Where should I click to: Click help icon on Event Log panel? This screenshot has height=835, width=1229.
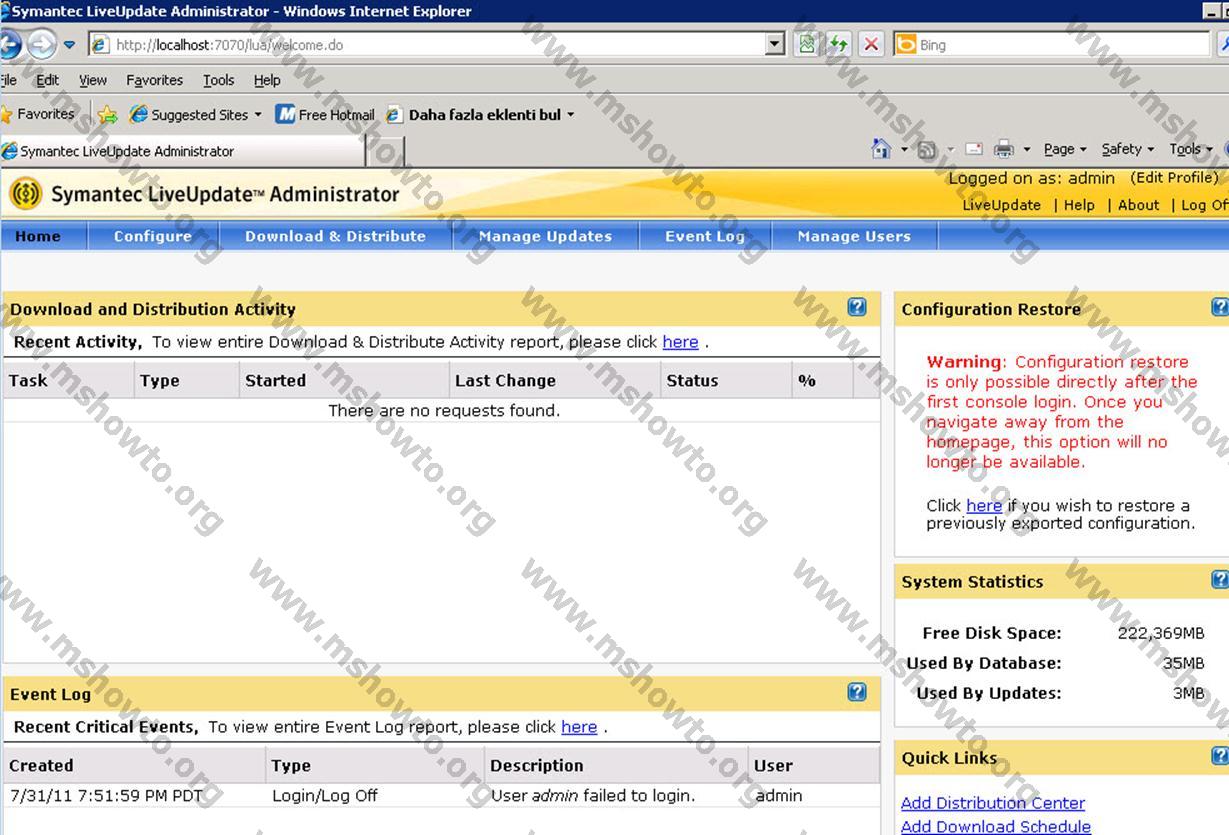pyautogui.click(x=857, y=692)
